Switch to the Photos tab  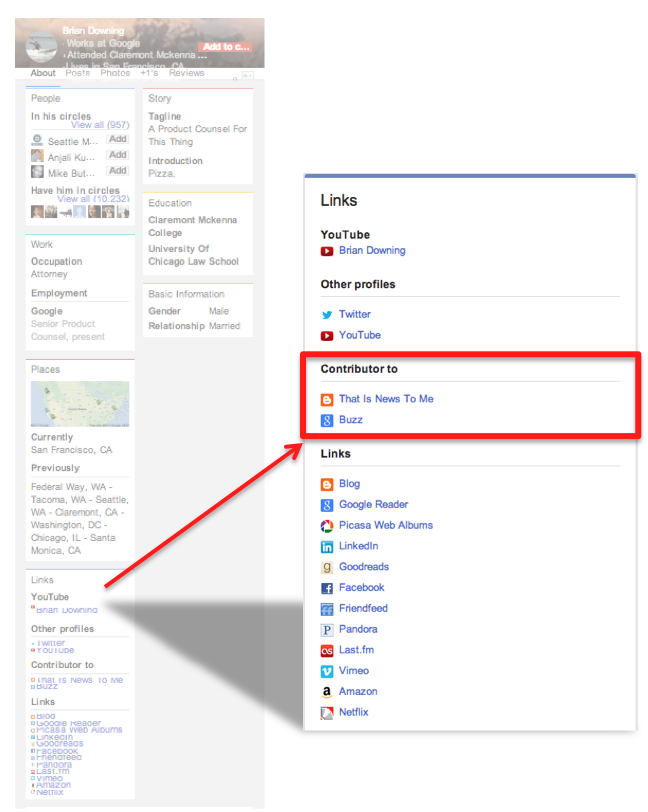coord(115,73)
